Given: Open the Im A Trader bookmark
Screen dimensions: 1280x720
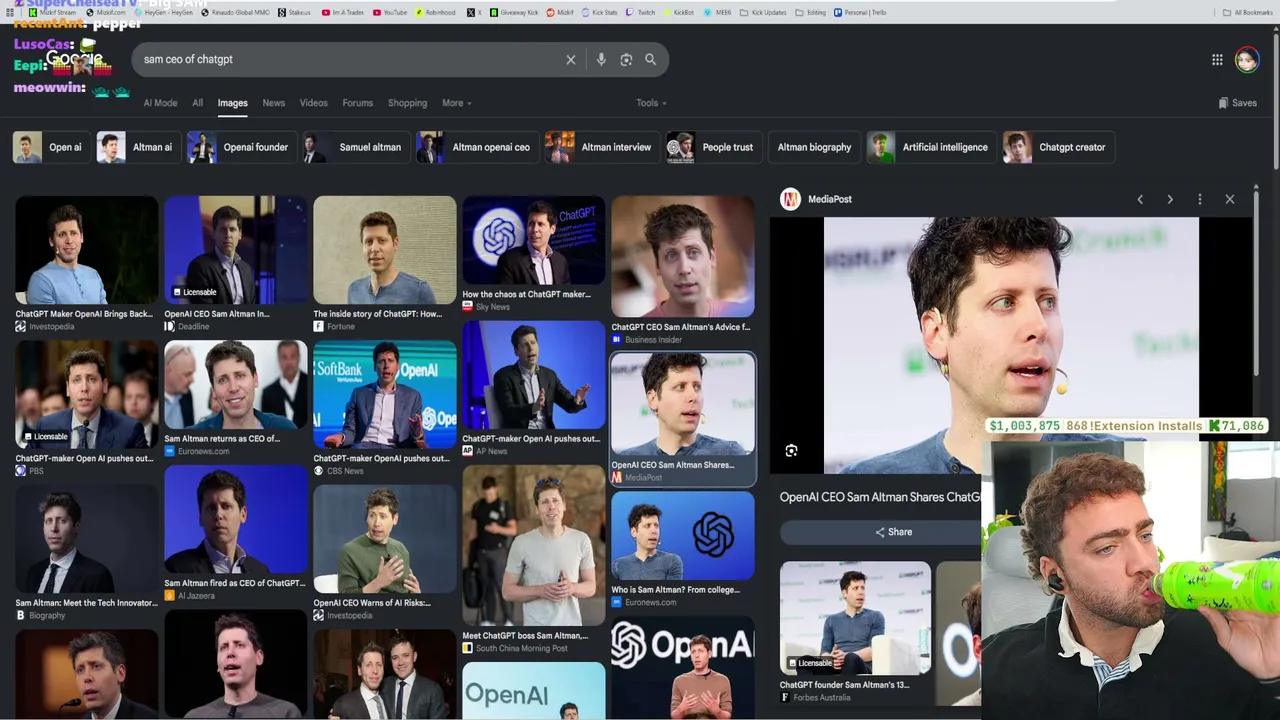Looking at the screenshot, I should 342,13.
